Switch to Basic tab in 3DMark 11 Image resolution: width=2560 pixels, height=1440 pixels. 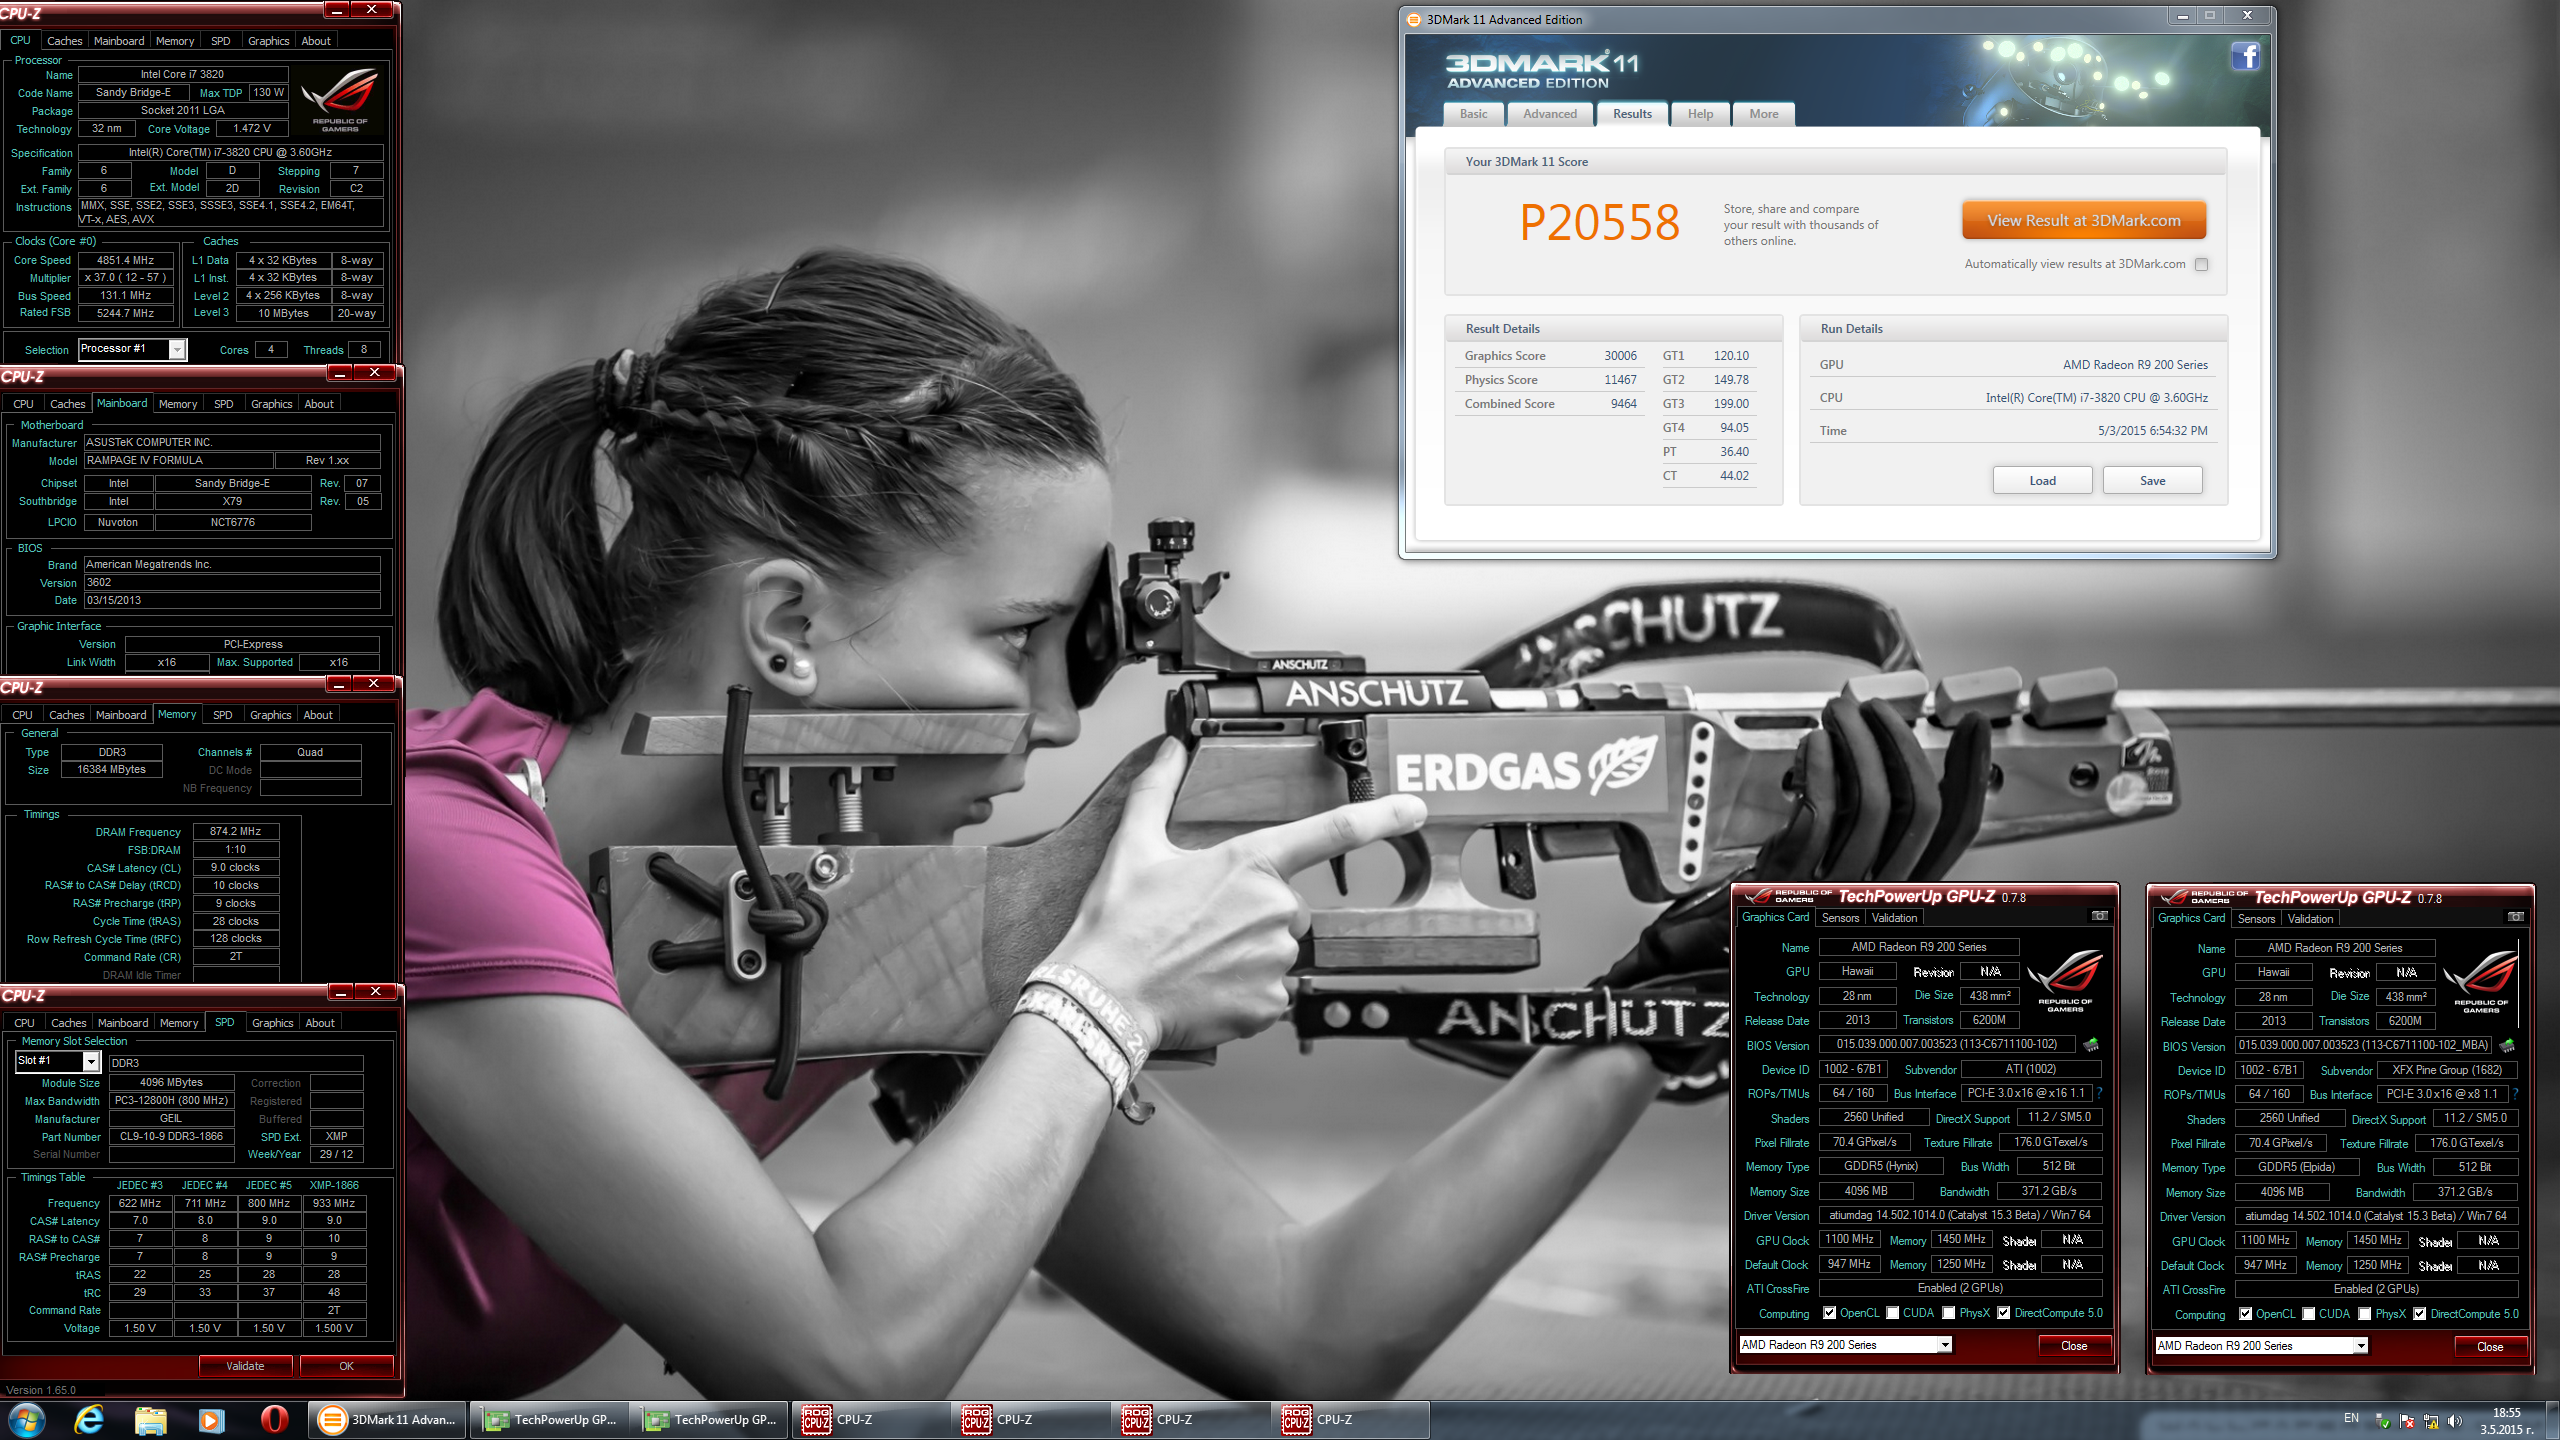click(x=1473, y=114)
